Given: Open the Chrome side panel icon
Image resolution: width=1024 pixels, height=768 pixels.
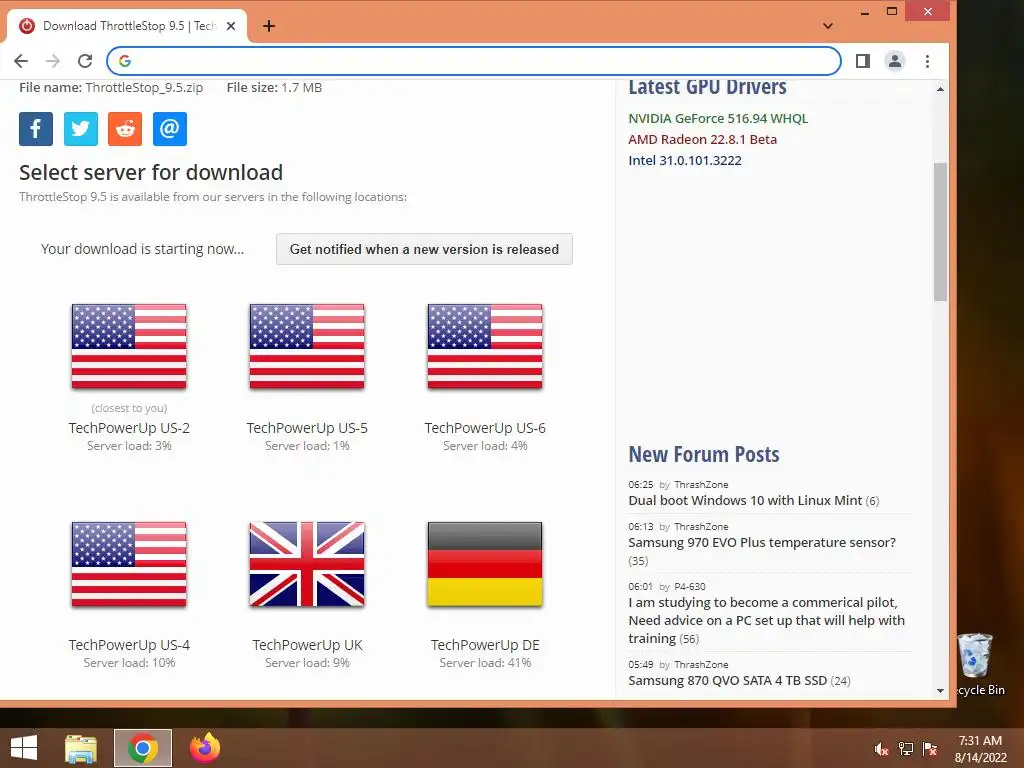Looking at the screenshot, I should (863, 61).
